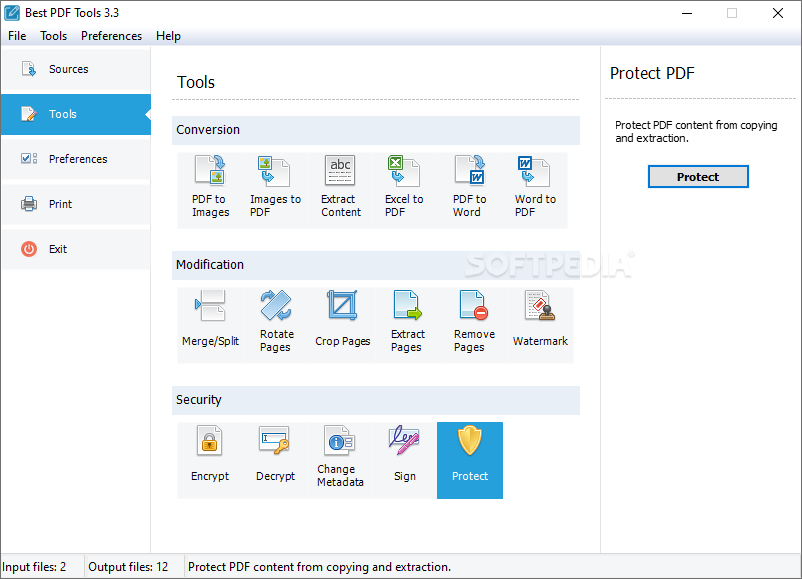Click the Tools page heading
Image resolution: width=802 pixels, height=579 pixels.
point(196,82)
